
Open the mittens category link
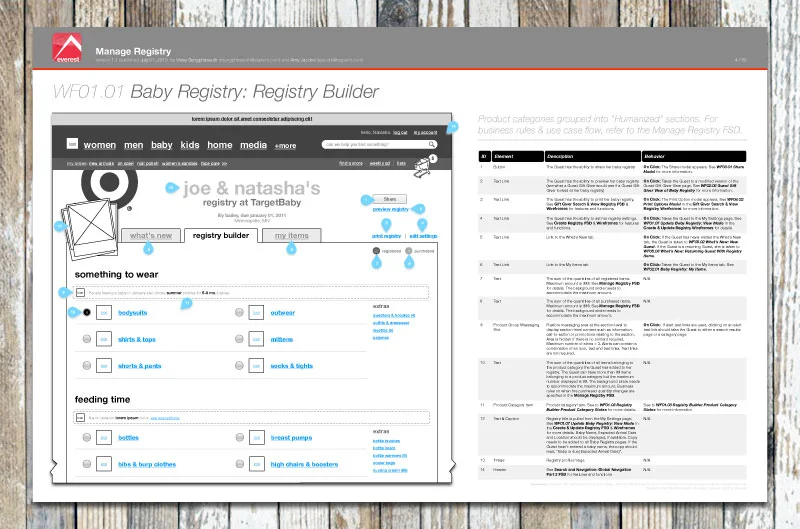click(x=282, y=339)
